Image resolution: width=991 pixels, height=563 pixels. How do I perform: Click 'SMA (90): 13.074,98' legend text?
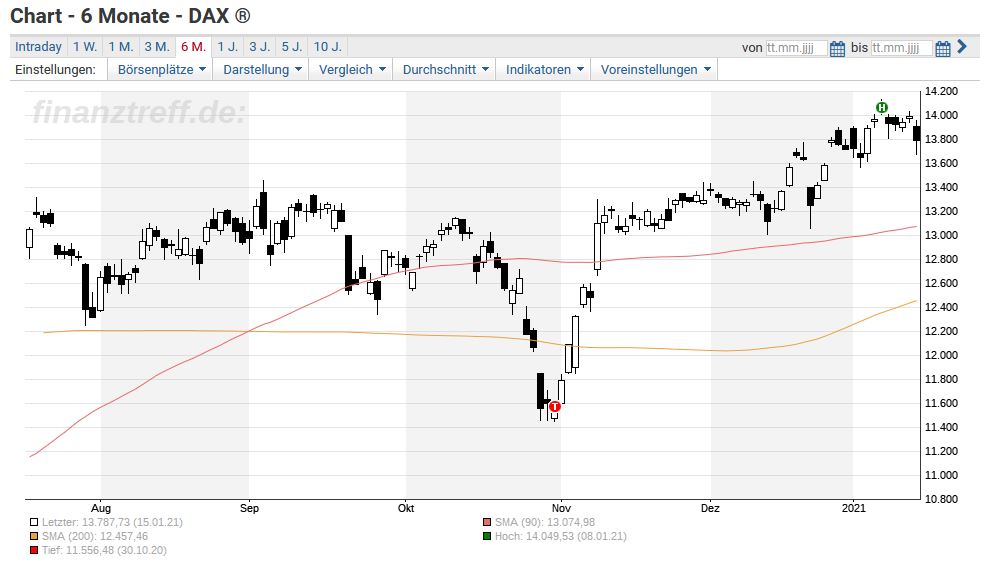pyautogui.click(x=545, y=523)
